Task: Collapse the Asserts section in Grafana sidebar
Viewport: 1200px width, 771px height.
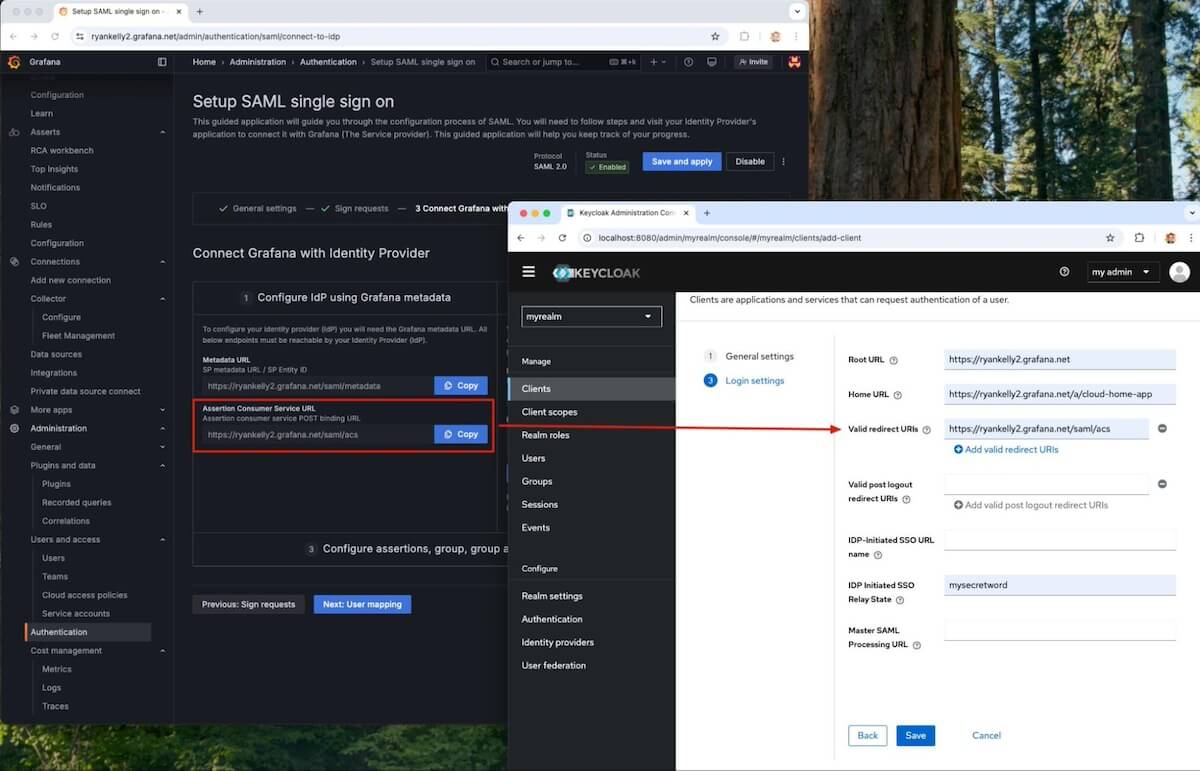Action: click(x=162, y=132)
